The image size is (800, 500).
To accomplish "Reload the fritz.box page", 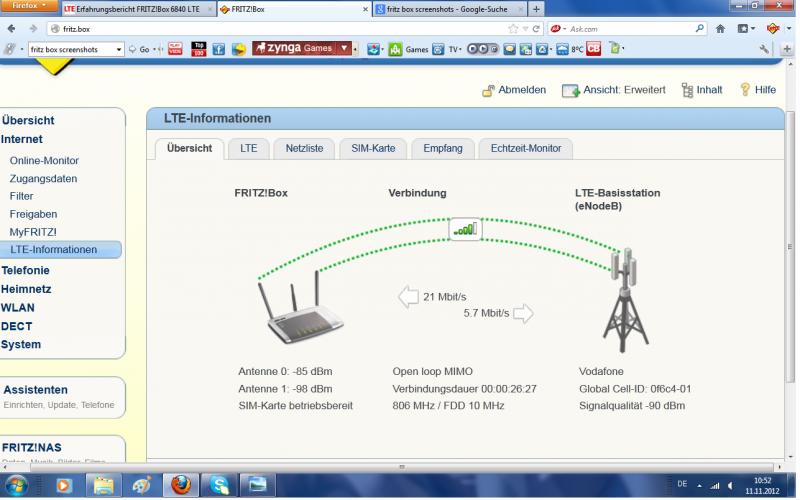I will 536,29.
